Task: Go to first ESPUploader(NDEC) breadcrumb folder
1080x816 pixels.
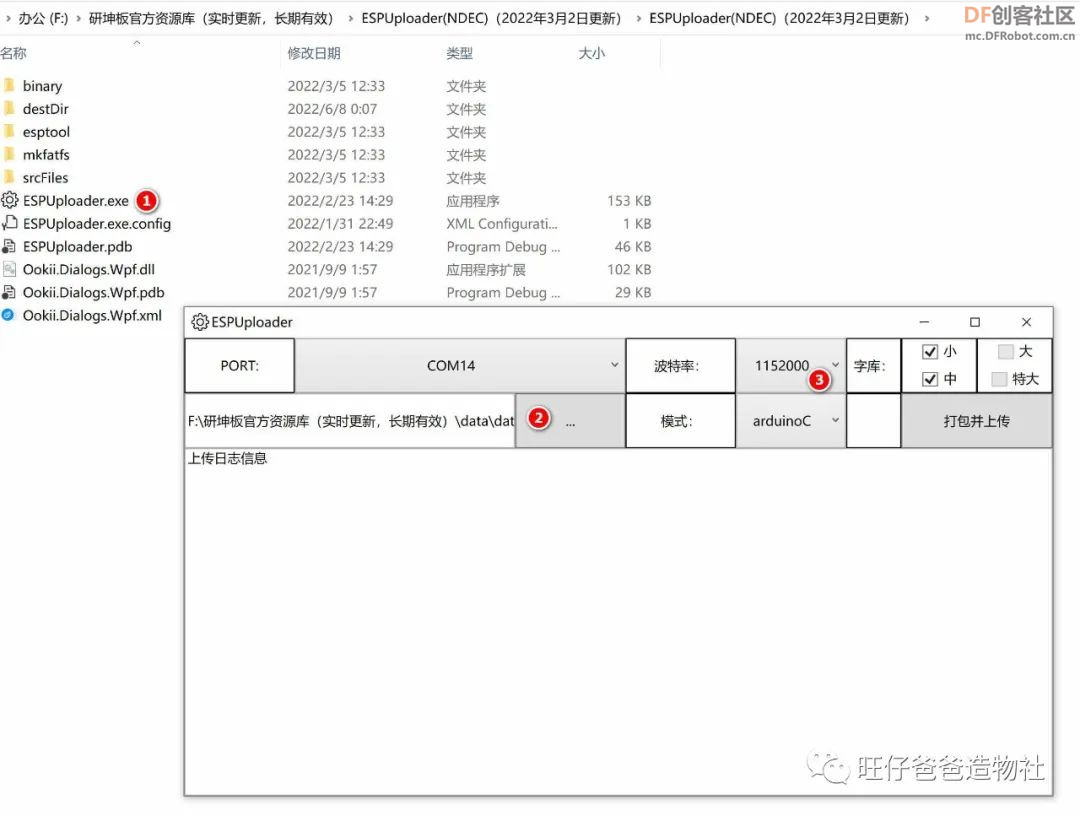Action: pos(491,18)
